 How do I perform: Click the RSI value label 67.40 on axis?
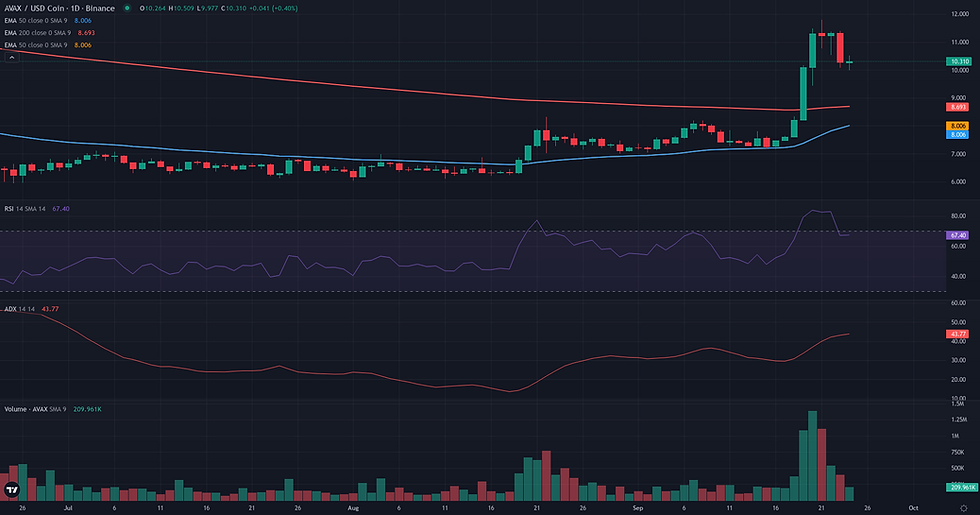[958, 235]
